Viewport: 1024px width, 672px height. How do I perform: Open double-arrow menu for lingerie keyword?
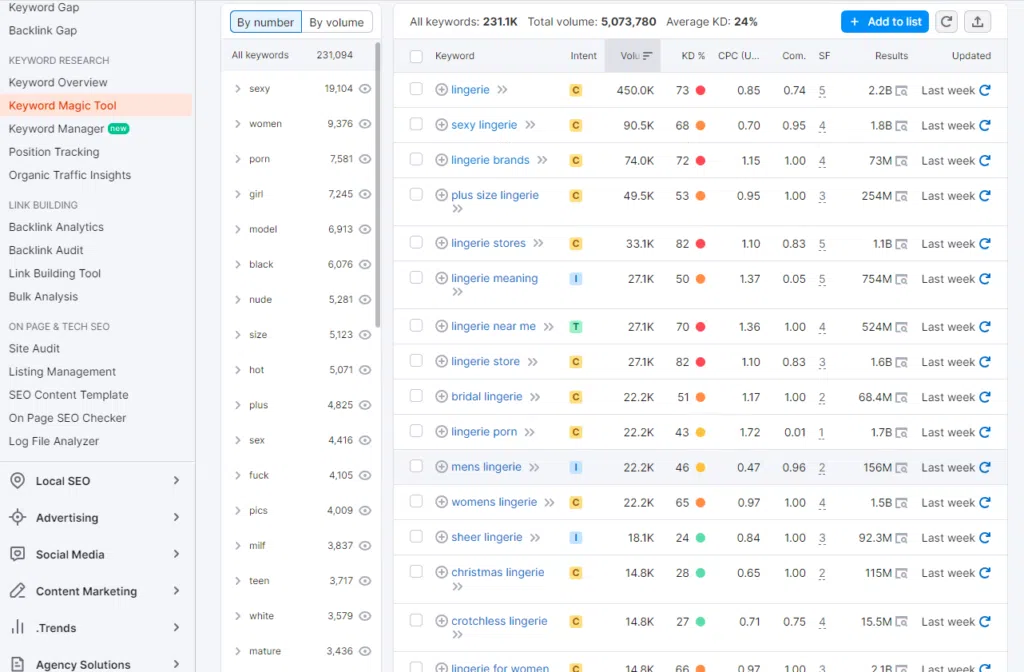(502, 89)
